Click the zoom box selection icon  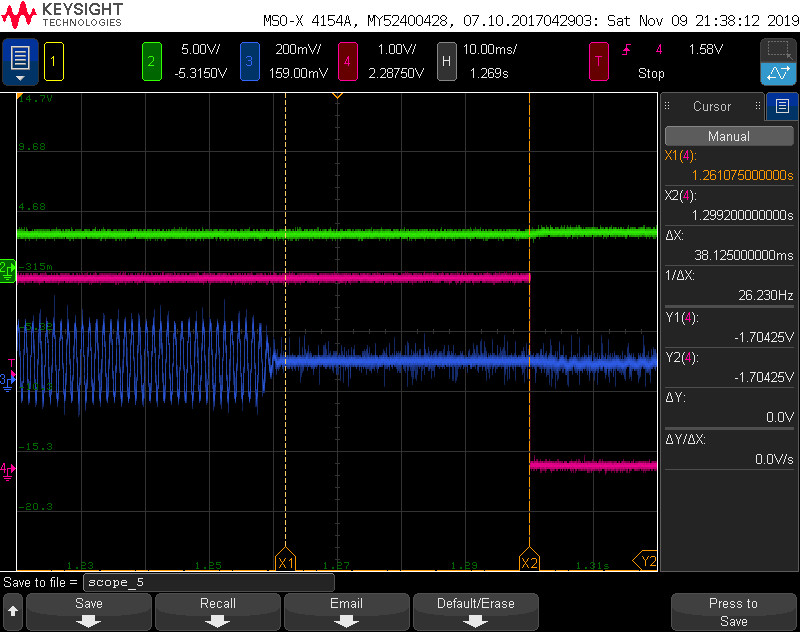tap(777, 50)
